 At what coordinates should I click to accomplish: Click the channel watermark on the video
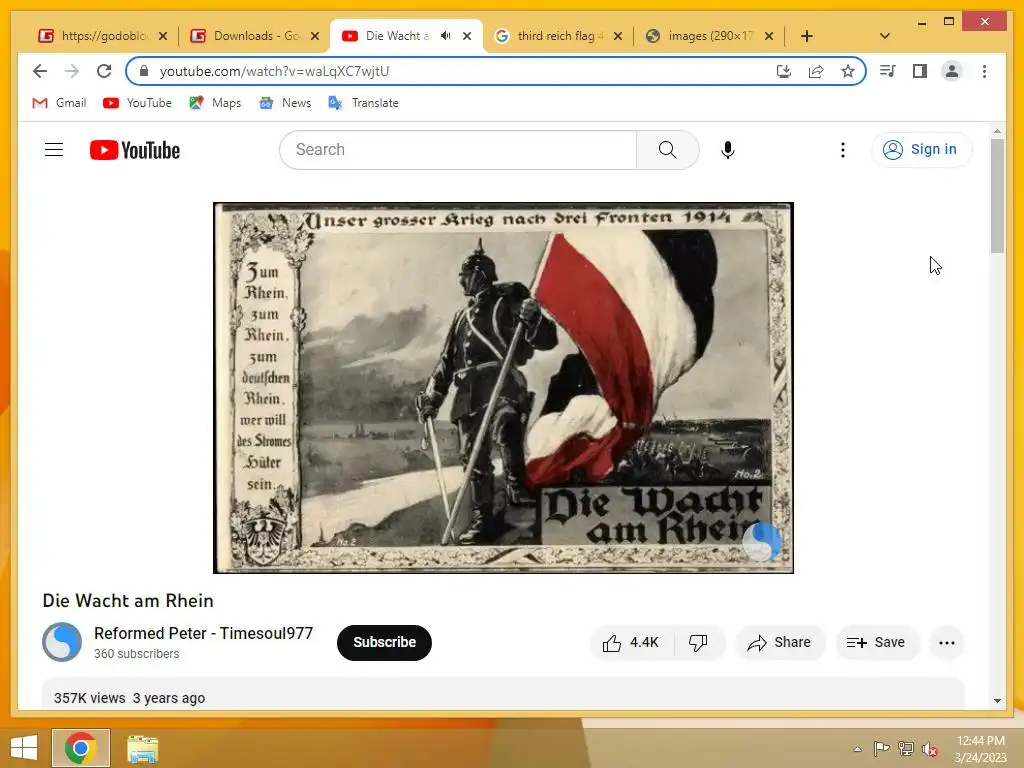761,541
